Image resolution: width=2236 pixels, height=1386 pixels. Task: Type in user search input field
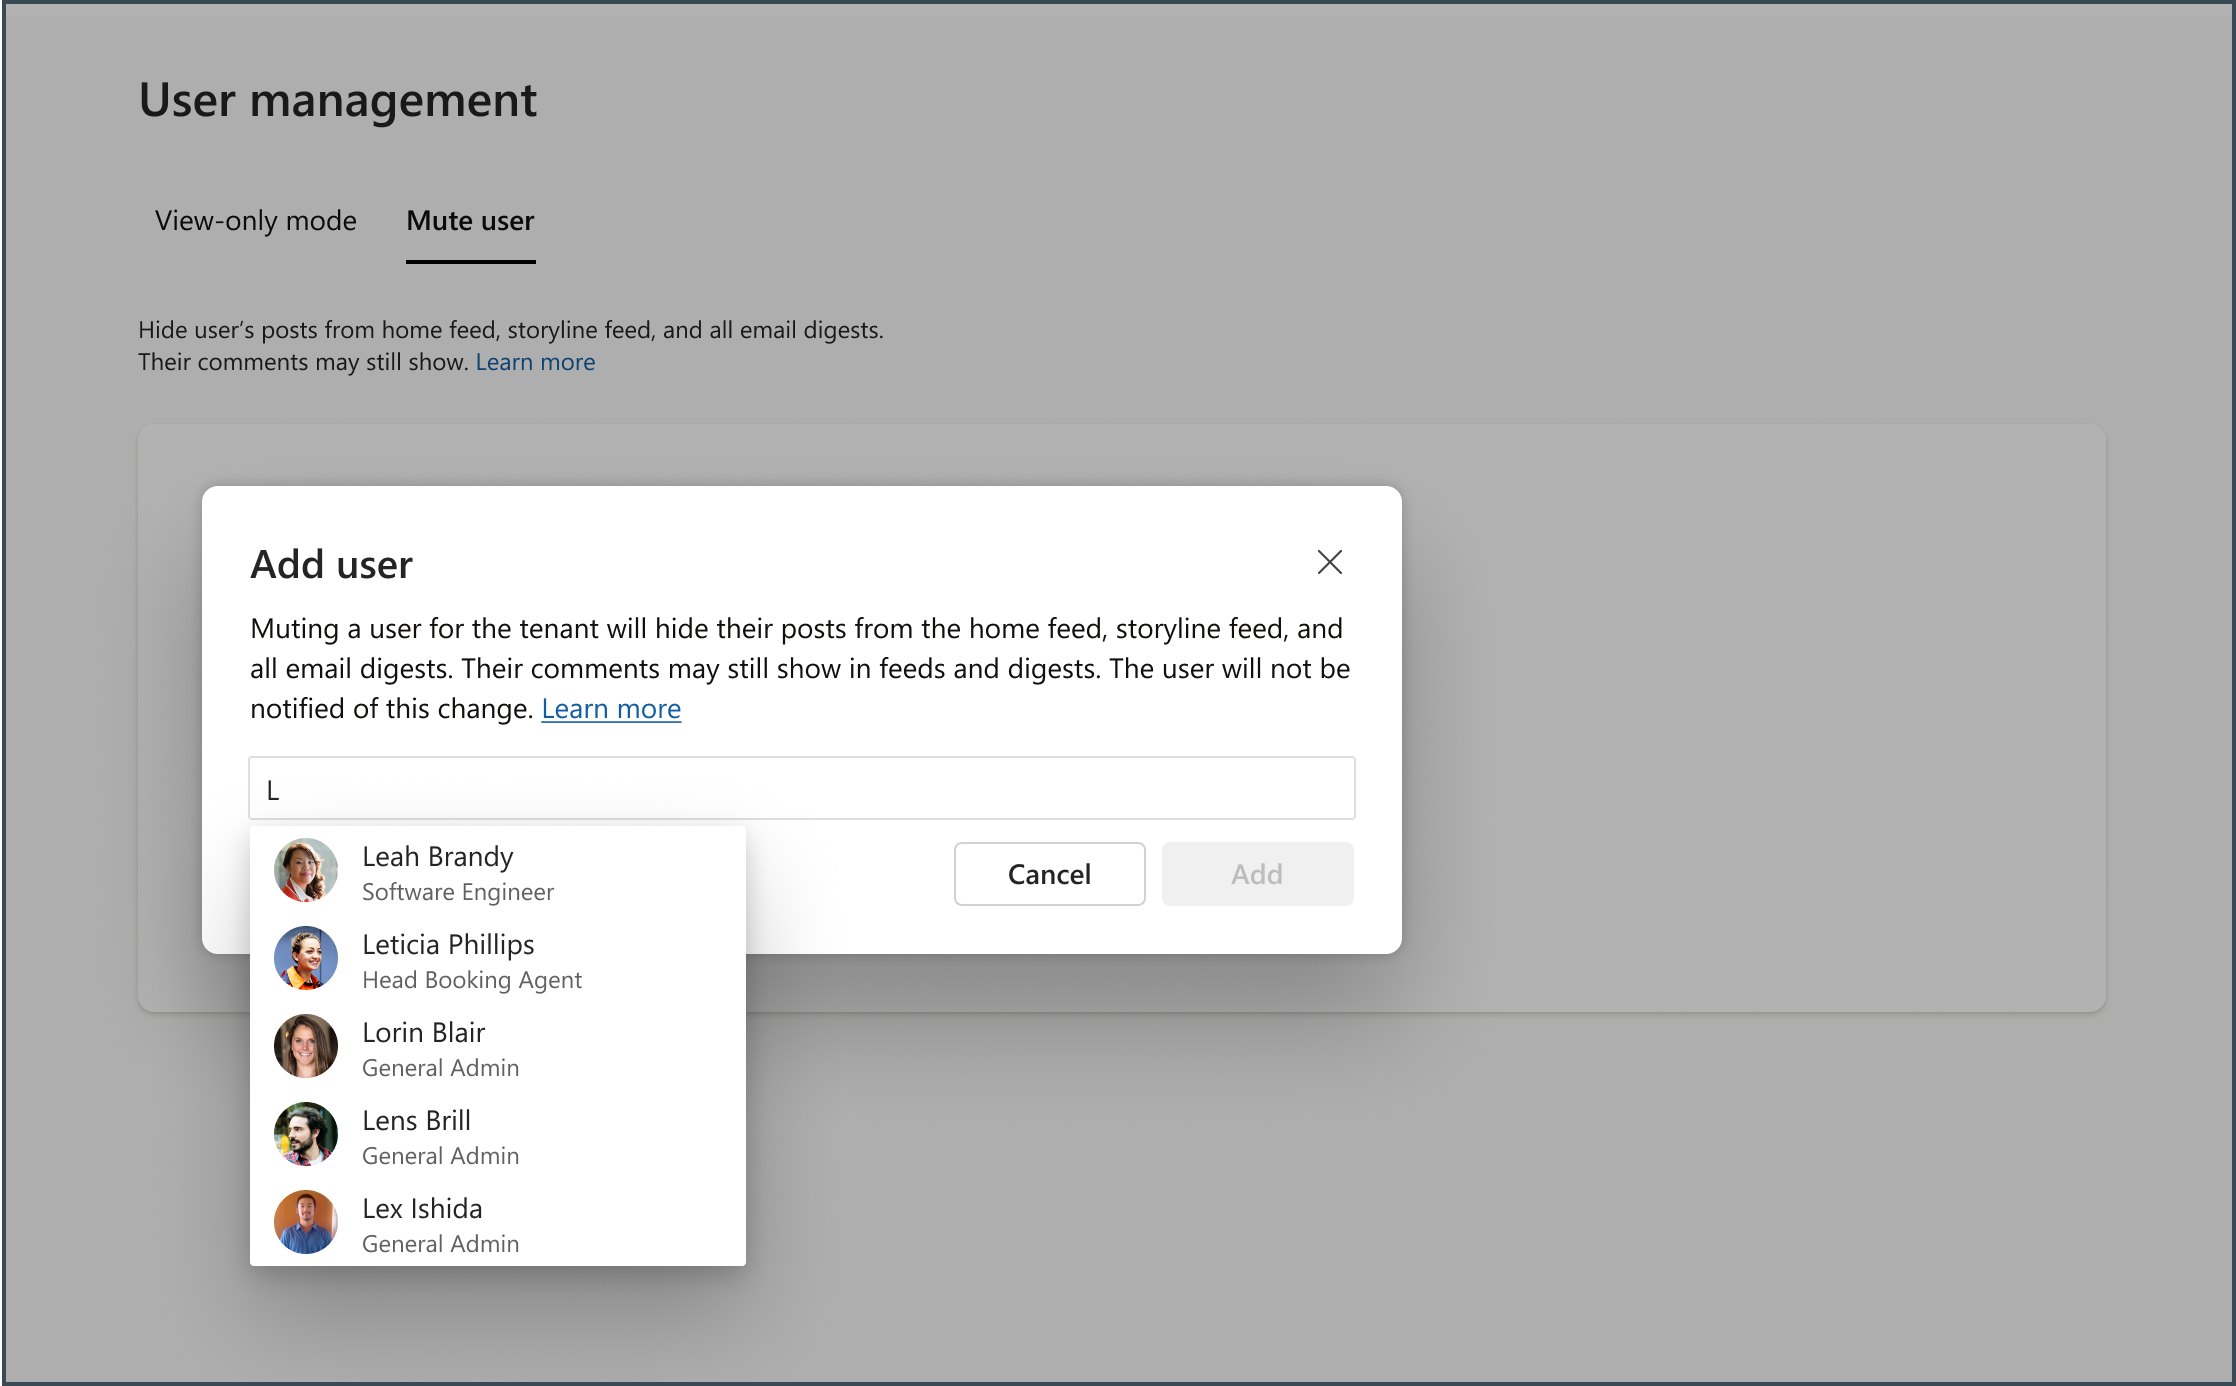pos(802,787)
